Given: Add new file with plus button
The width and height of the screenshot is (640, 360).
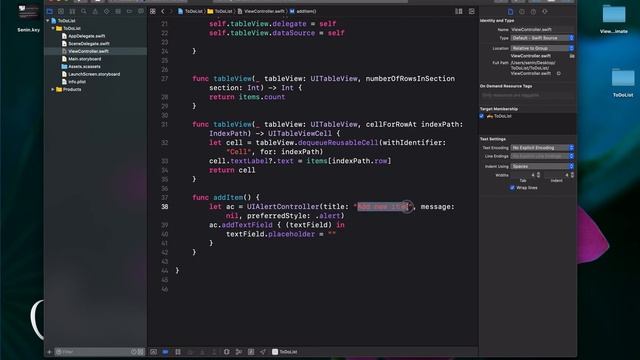Looking at the screenshot, I should [49, 352].
